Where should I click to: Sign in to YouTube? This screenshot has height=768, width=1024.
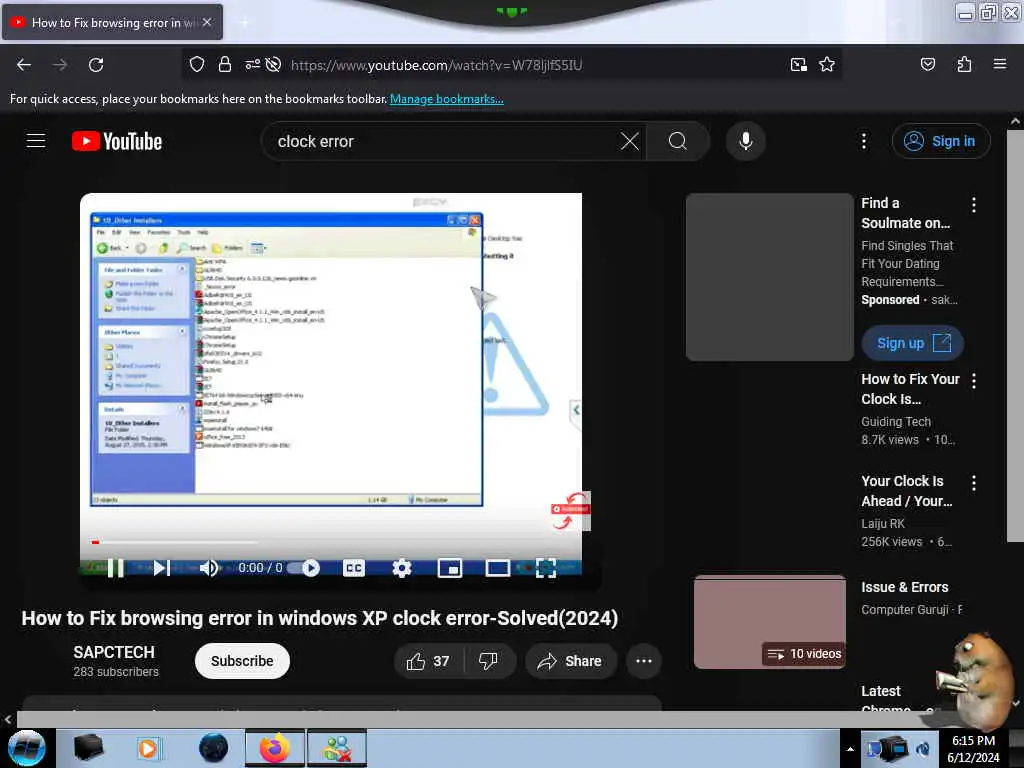pos(941,141)
